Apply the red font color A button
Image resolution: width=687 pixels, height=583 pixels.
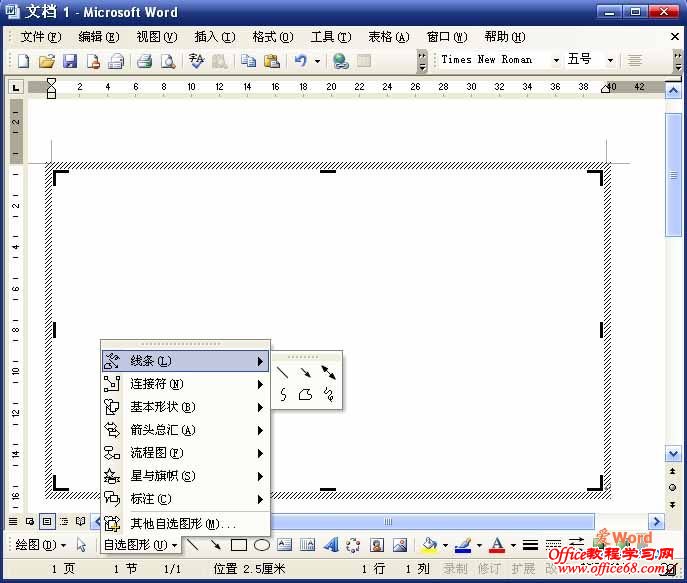(497, 545)
